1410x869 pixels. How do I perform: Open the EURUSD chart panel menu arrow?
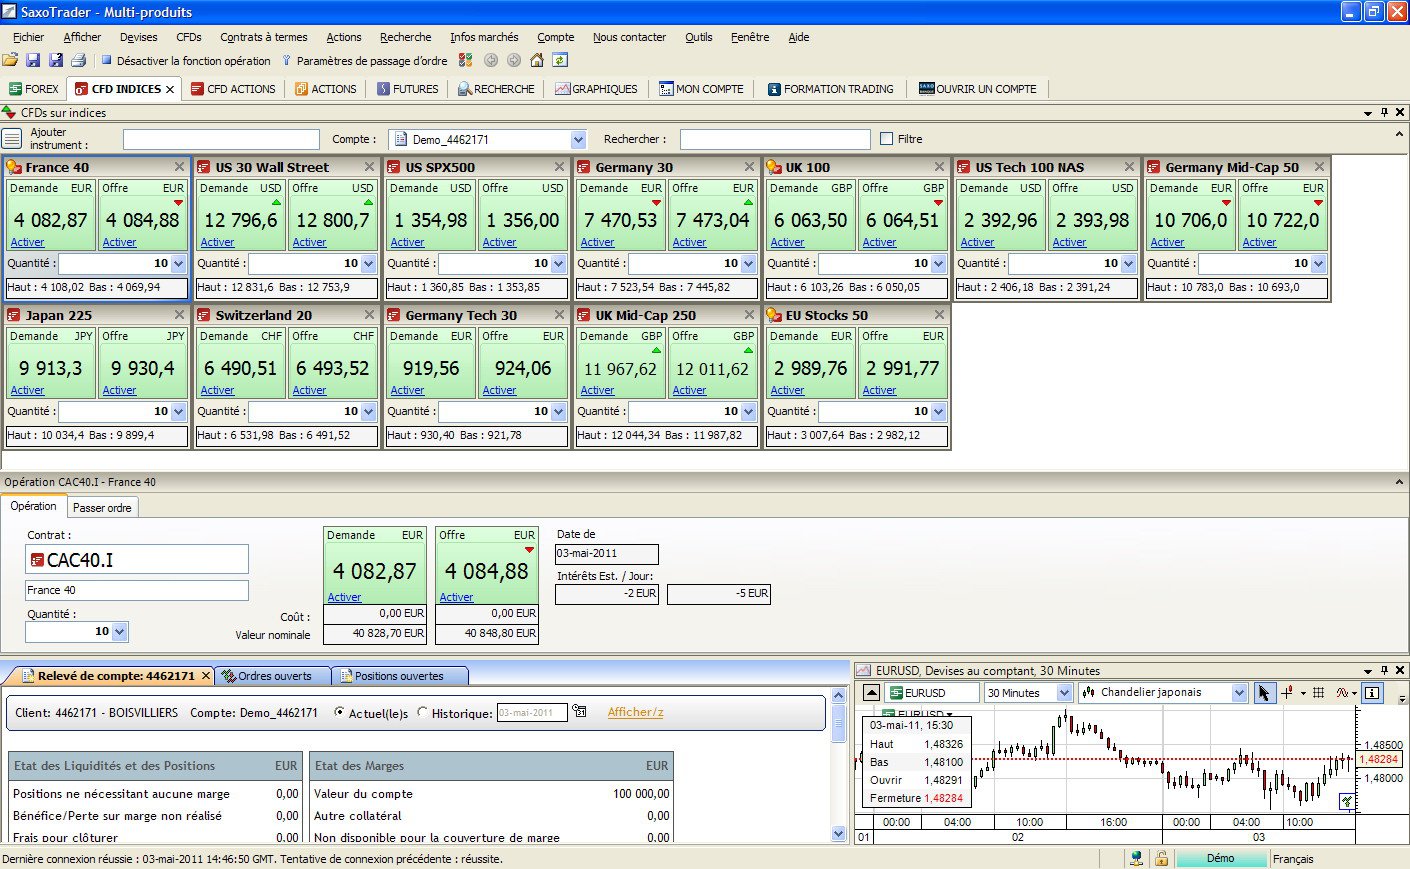pyautogui.click(x=1368, y=671)
